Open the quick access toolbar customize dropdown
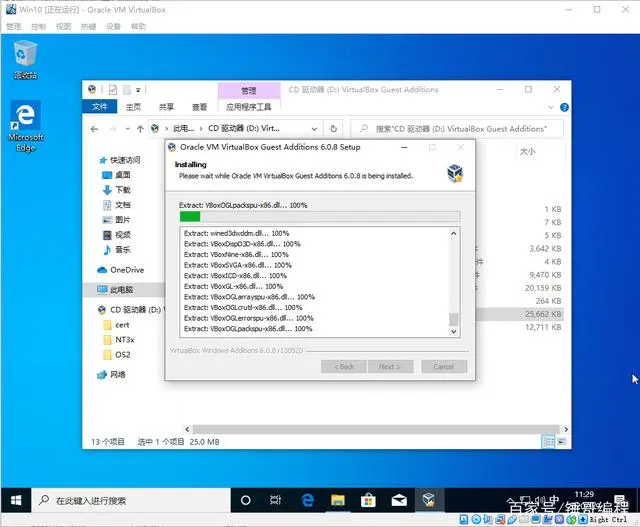 tap(138, 90)
